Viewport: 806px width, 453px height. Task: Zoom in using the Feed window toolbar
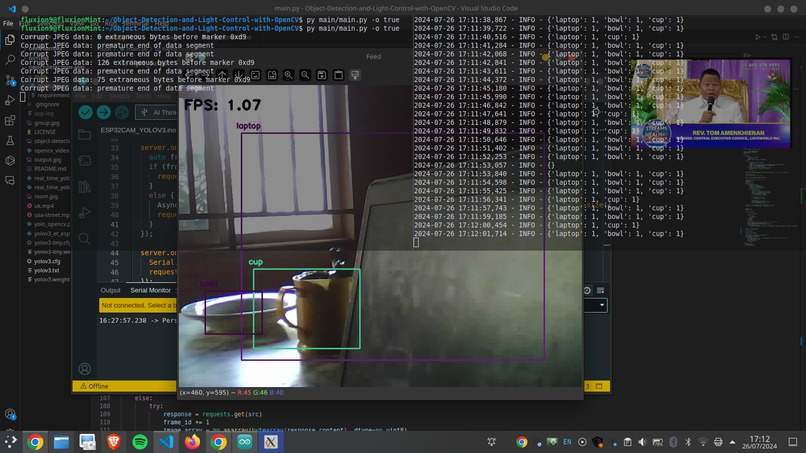tap(288, 75)
